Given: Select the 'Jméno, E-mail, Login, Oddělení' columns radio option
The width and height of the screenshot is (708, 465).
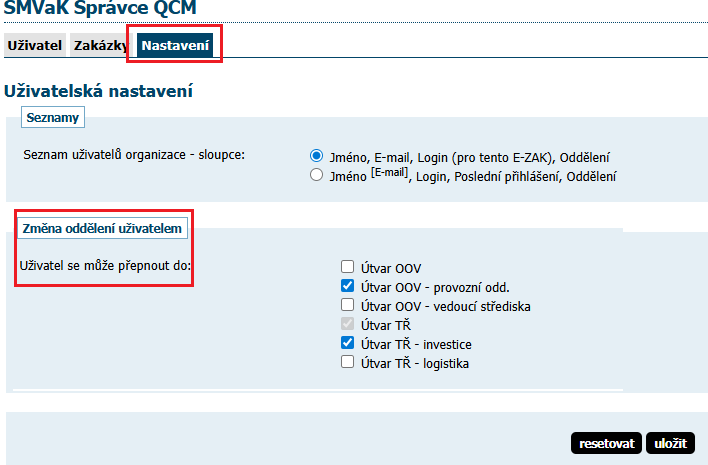Looking at the screenshot, I should point(317,157).
